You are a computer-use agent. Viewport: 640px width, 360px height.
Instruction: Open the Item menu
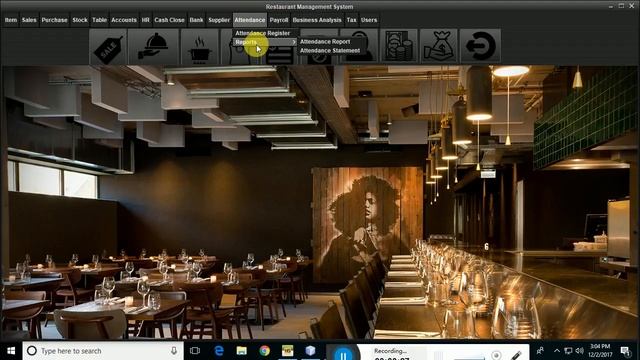click(11, 20)
